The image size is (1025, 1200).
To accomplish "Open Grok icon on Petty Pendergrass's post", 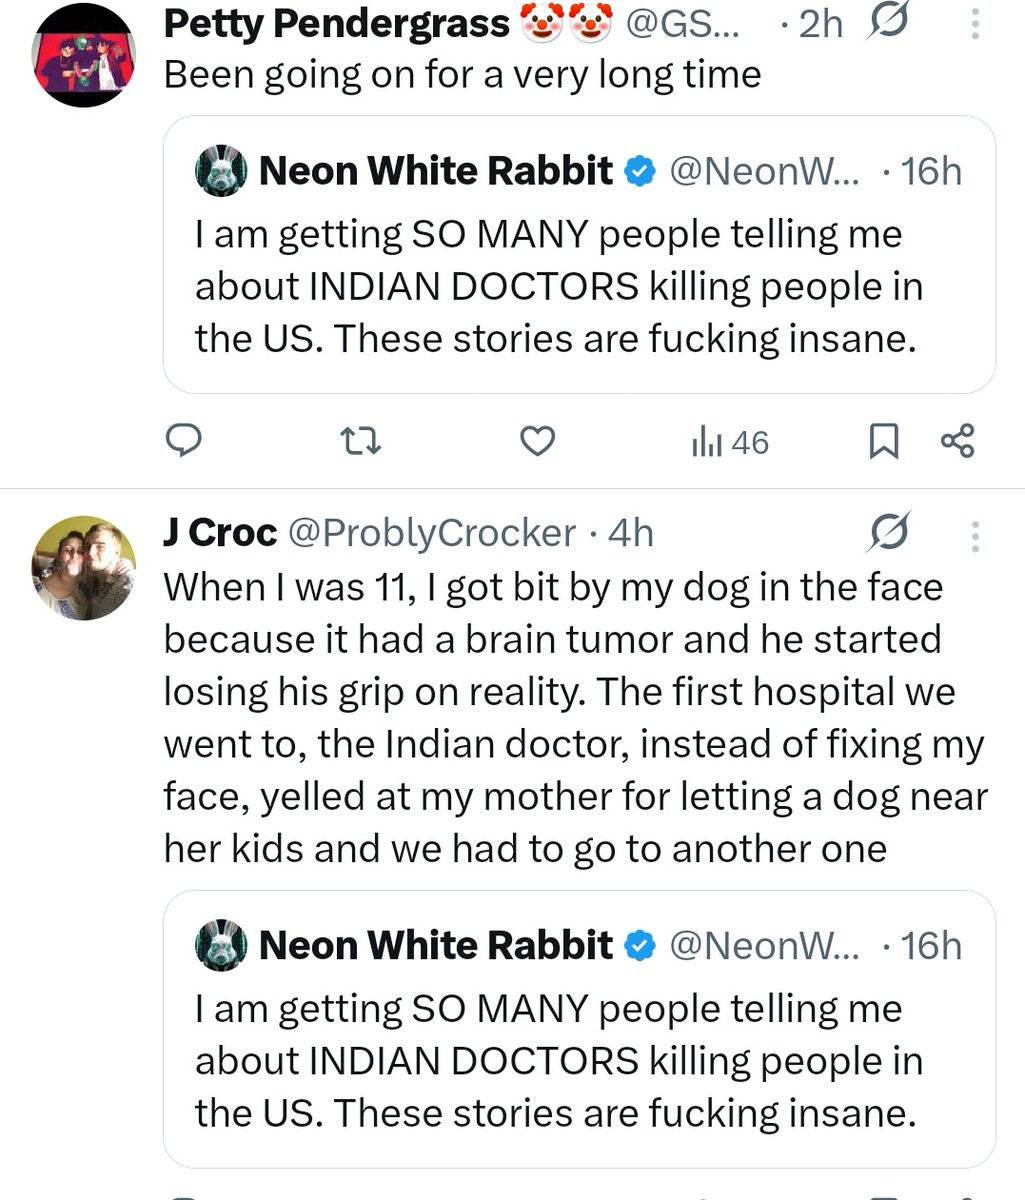I will (888, 23).
